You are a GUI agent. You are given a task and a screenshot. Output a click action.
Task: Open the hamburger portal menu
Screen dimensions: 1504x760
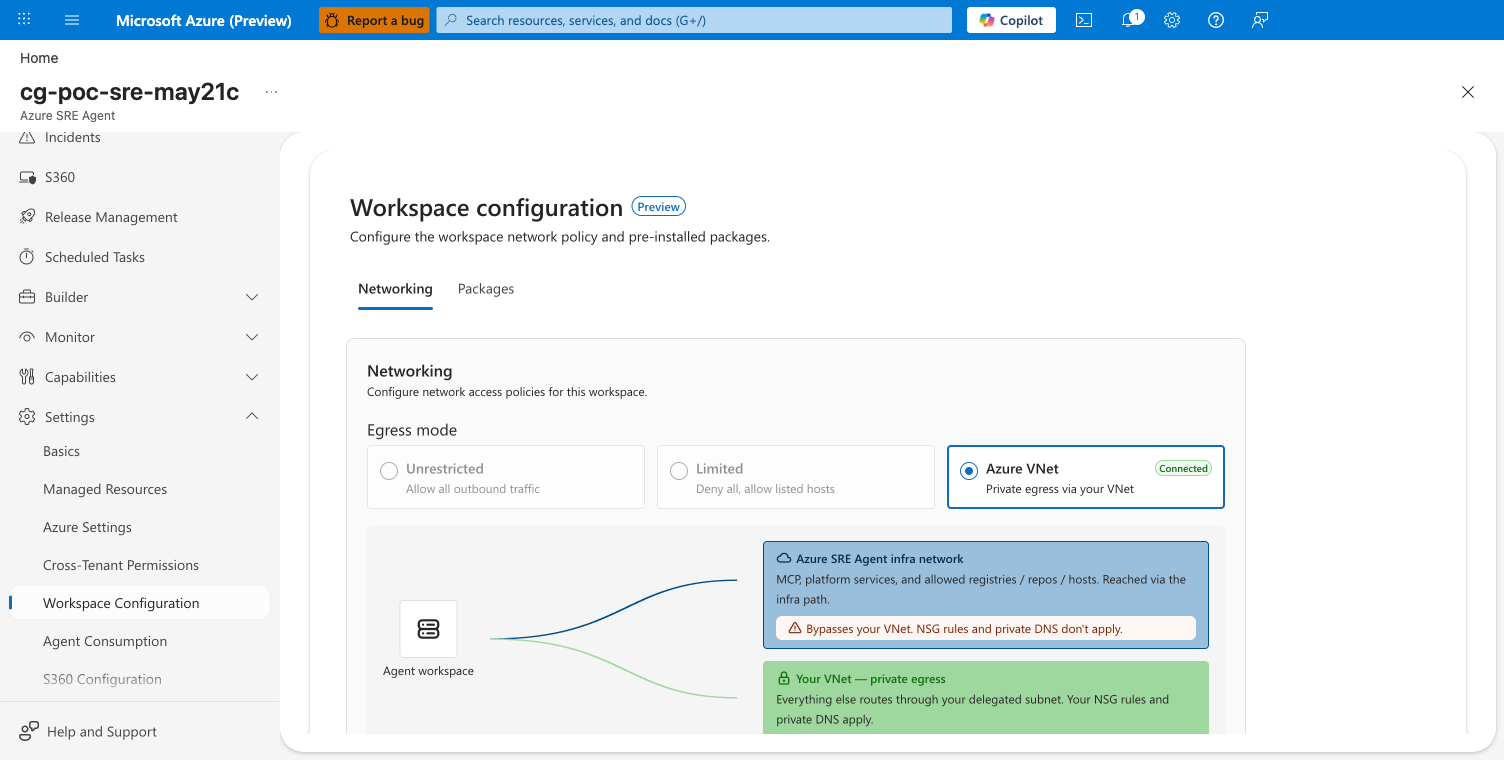pos(72,20)
